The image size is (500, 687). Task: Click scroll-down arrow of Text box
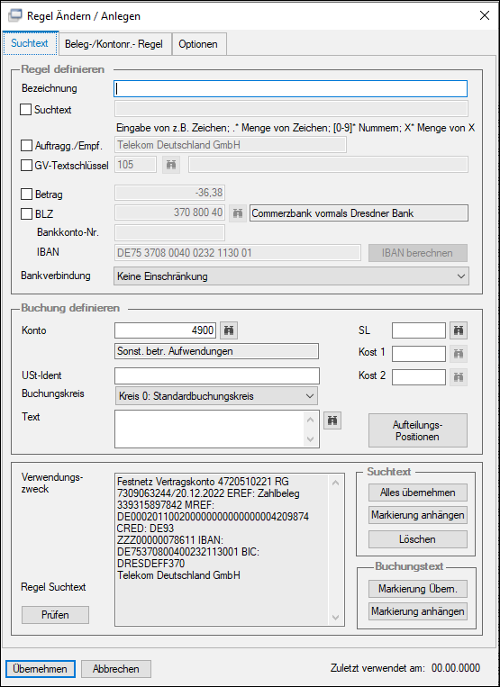point(311,439)
